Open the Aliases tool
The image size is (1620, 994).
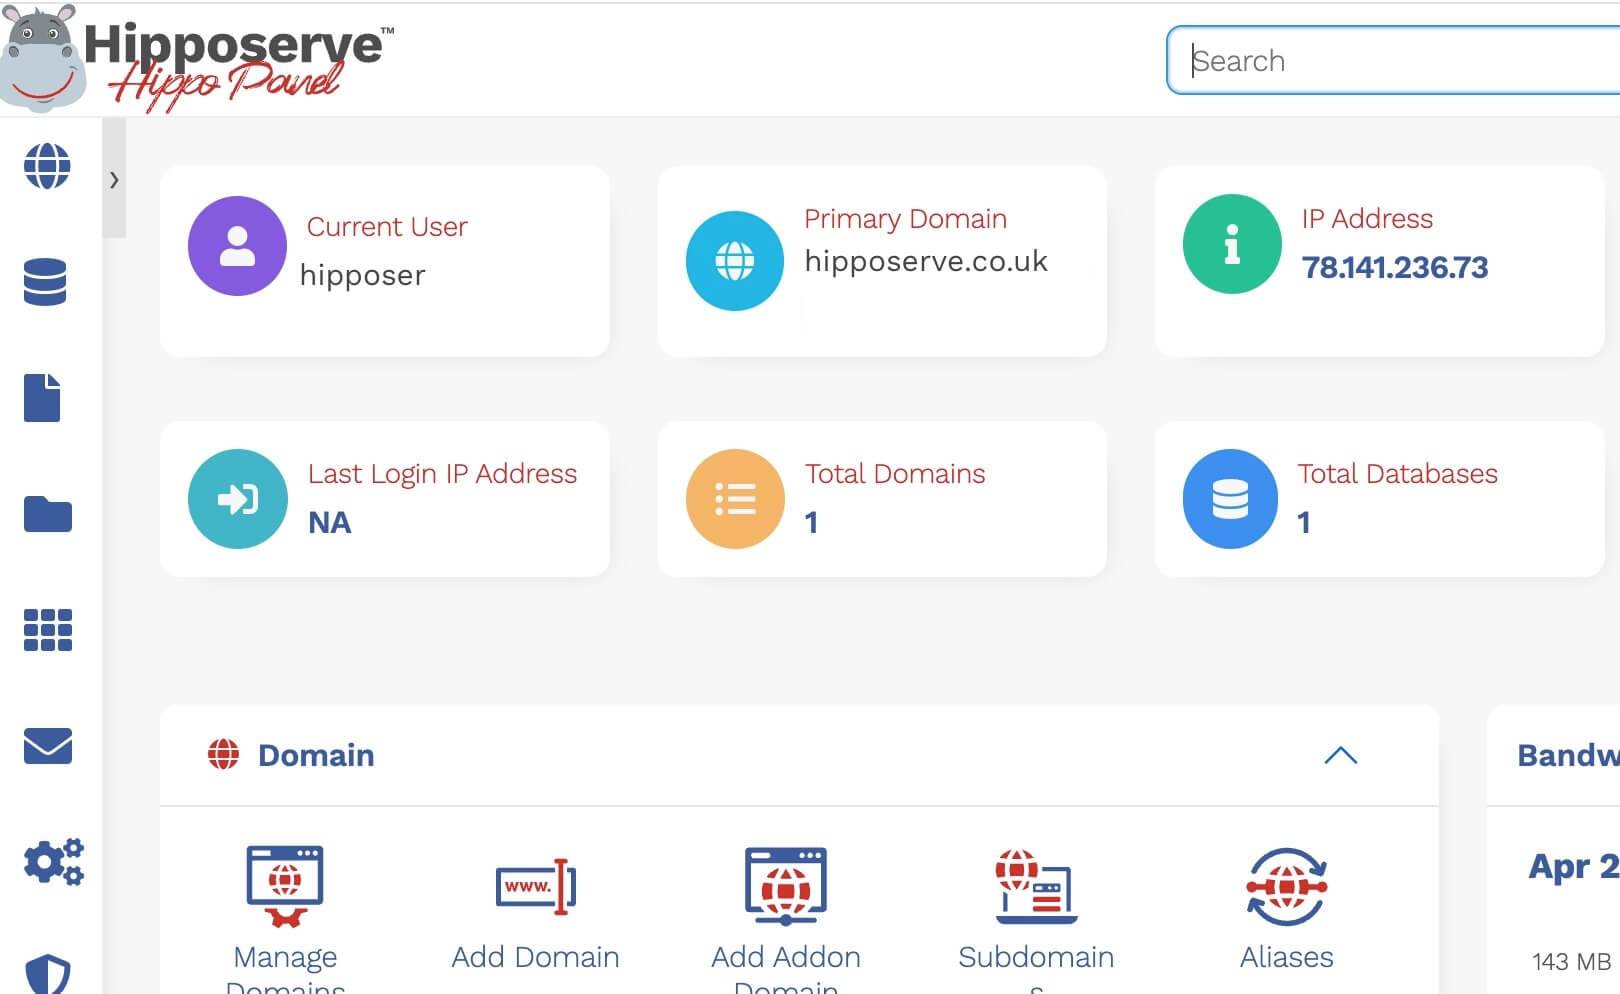(x=1286, y=887)
